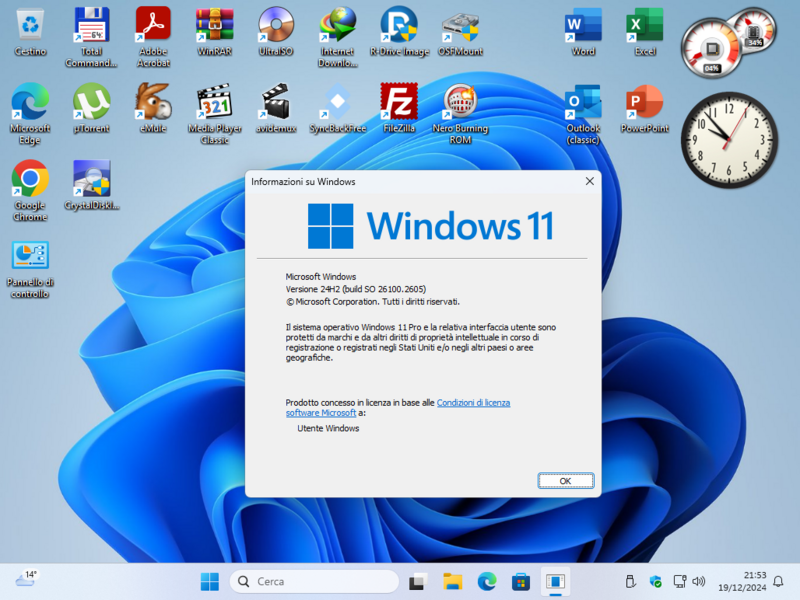The height and width of the screenshot is (600, 800).
Task: Open Windows Security tray icon
Action: click(x=655, y=581)
